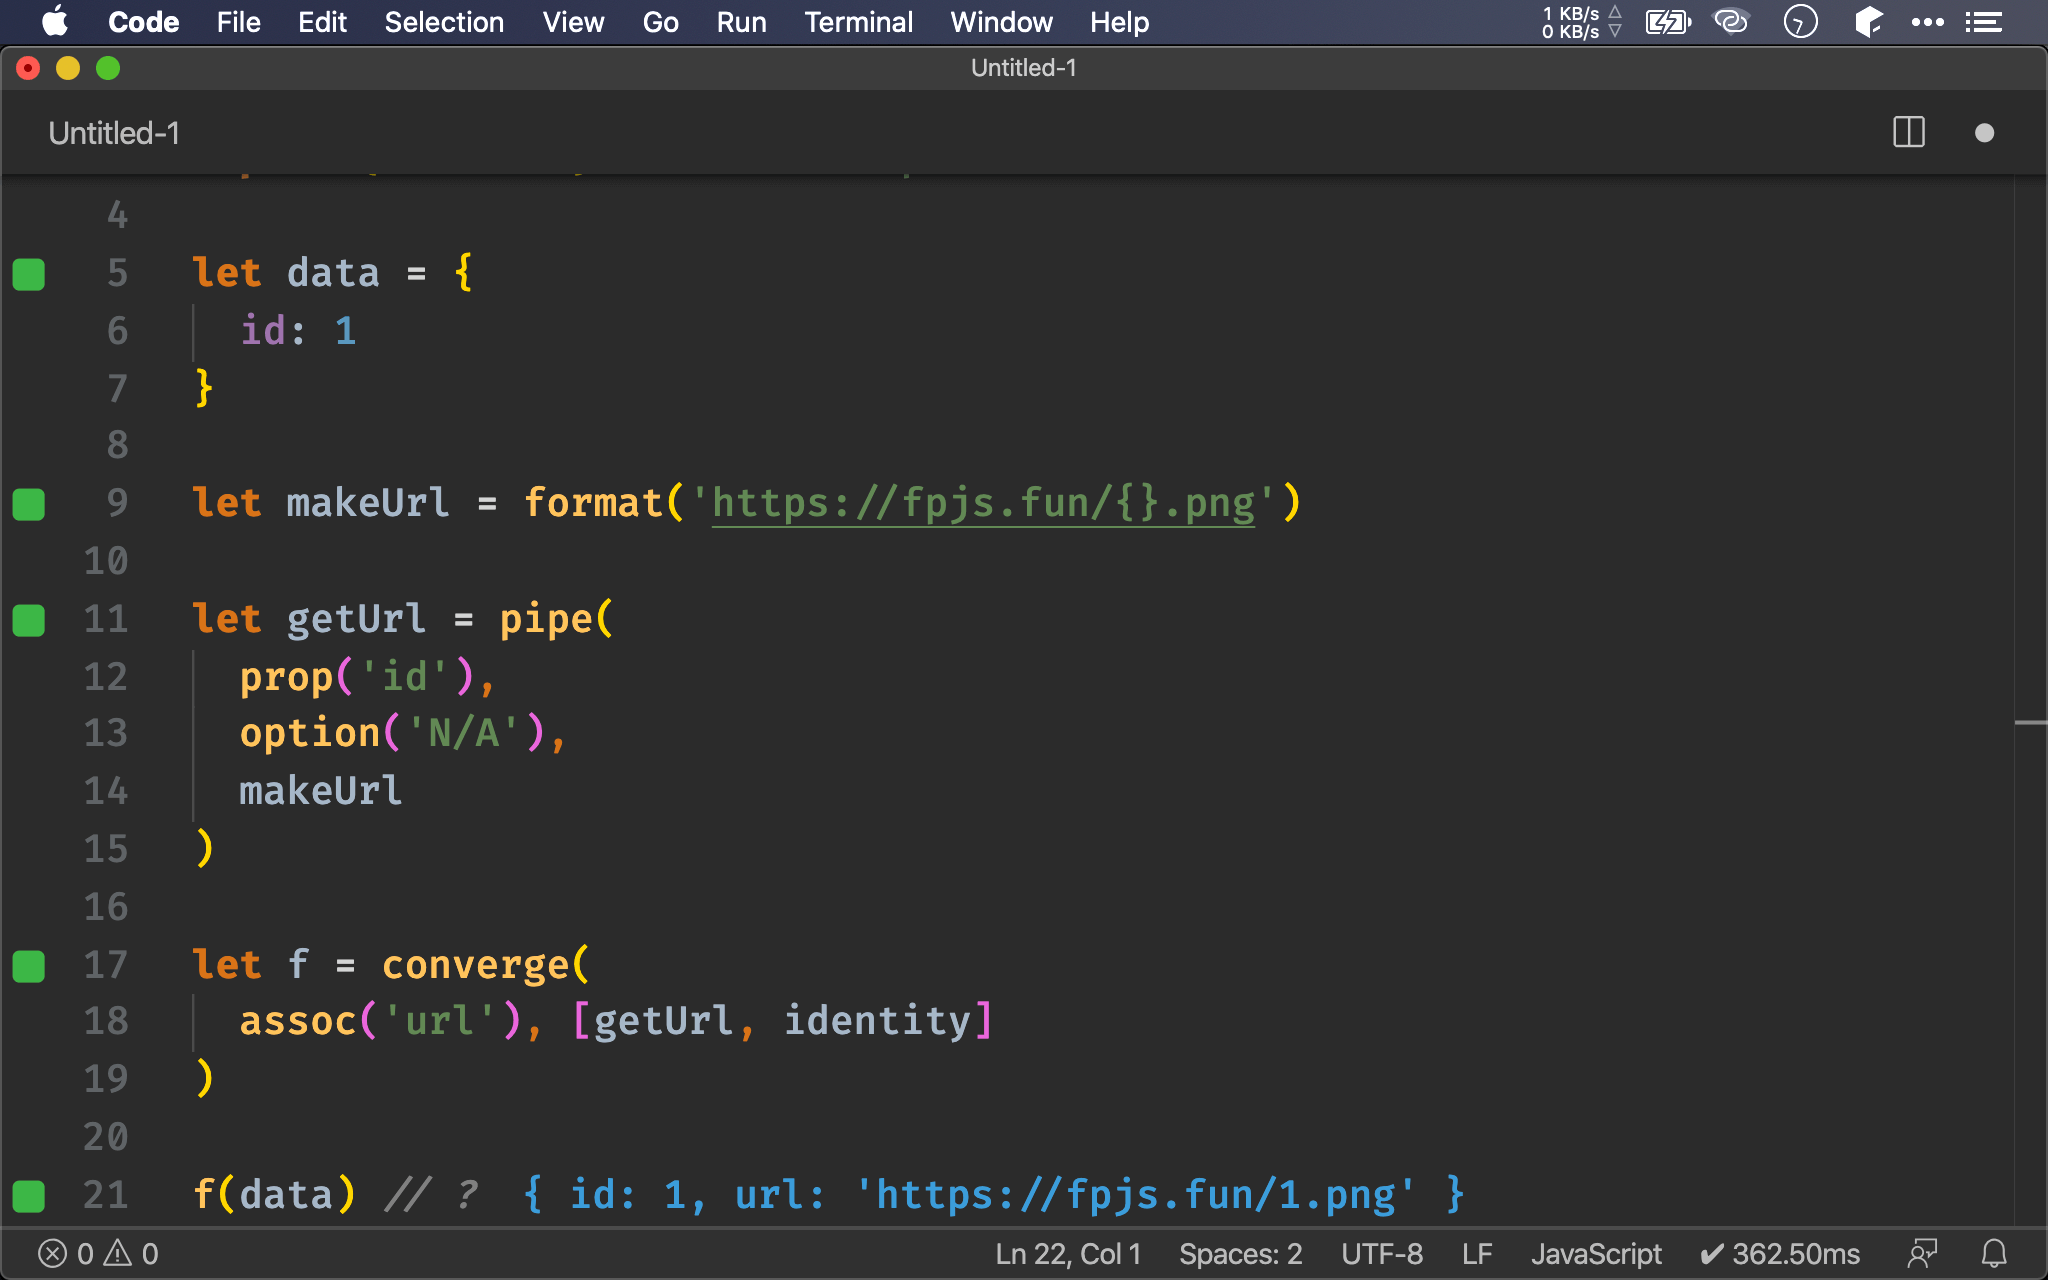
Task: Change end of line sequence via LF
Action: coord(1477,1254)
